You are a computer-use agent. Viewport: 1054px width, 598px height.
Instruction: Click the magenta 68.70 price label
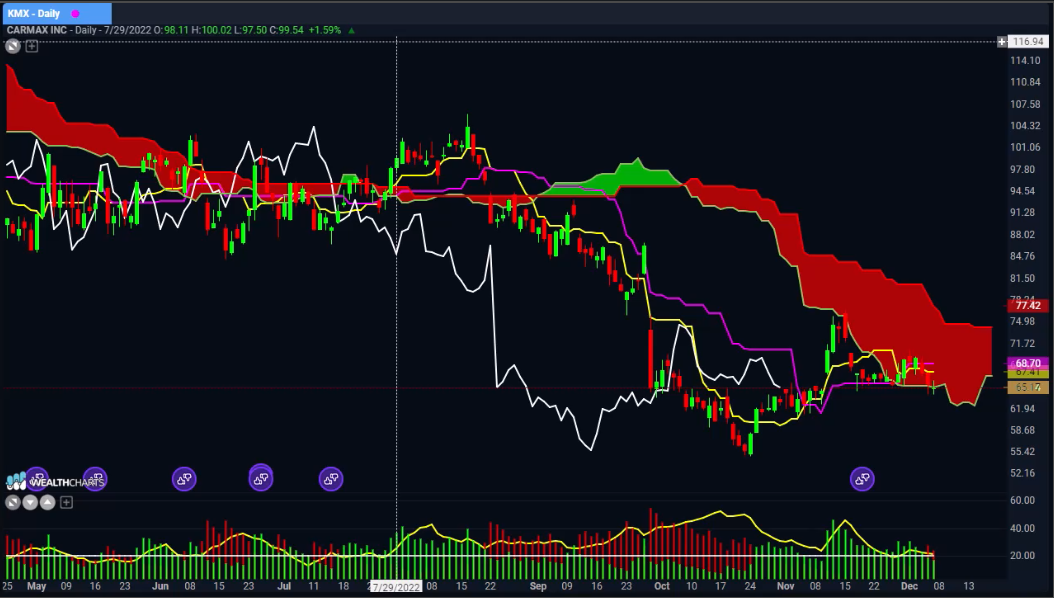pos(1028,364)
